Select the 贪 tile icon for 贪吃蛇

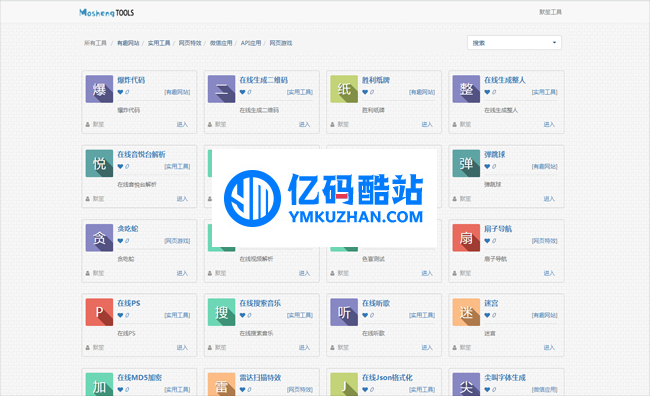(x=99, y=238)
